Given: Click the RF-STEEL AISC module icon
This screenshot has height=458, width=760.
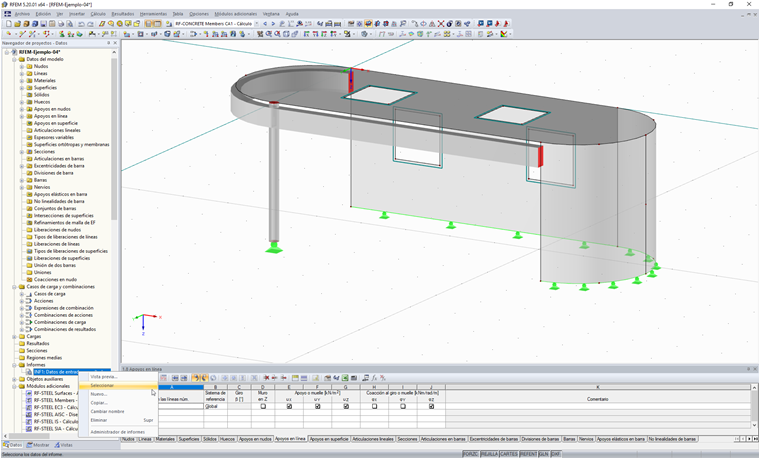Looking at the screenshot, I should 29,414.
